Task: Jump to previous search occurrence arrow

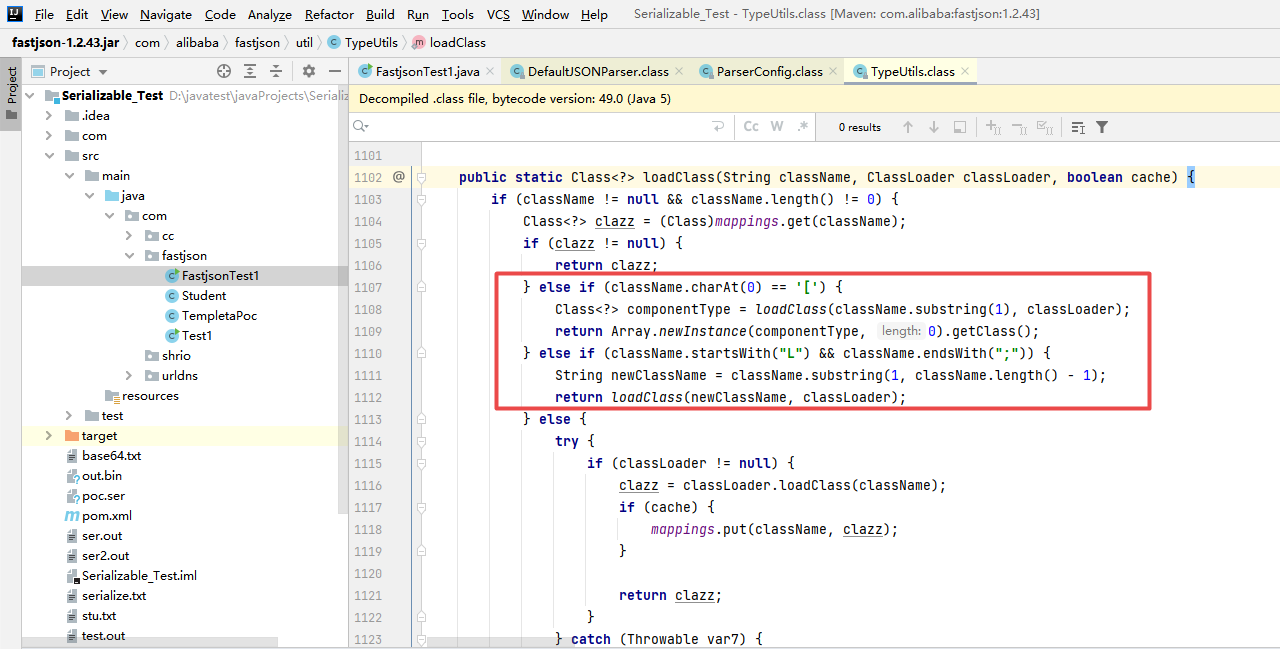Action: coord(908,127)
